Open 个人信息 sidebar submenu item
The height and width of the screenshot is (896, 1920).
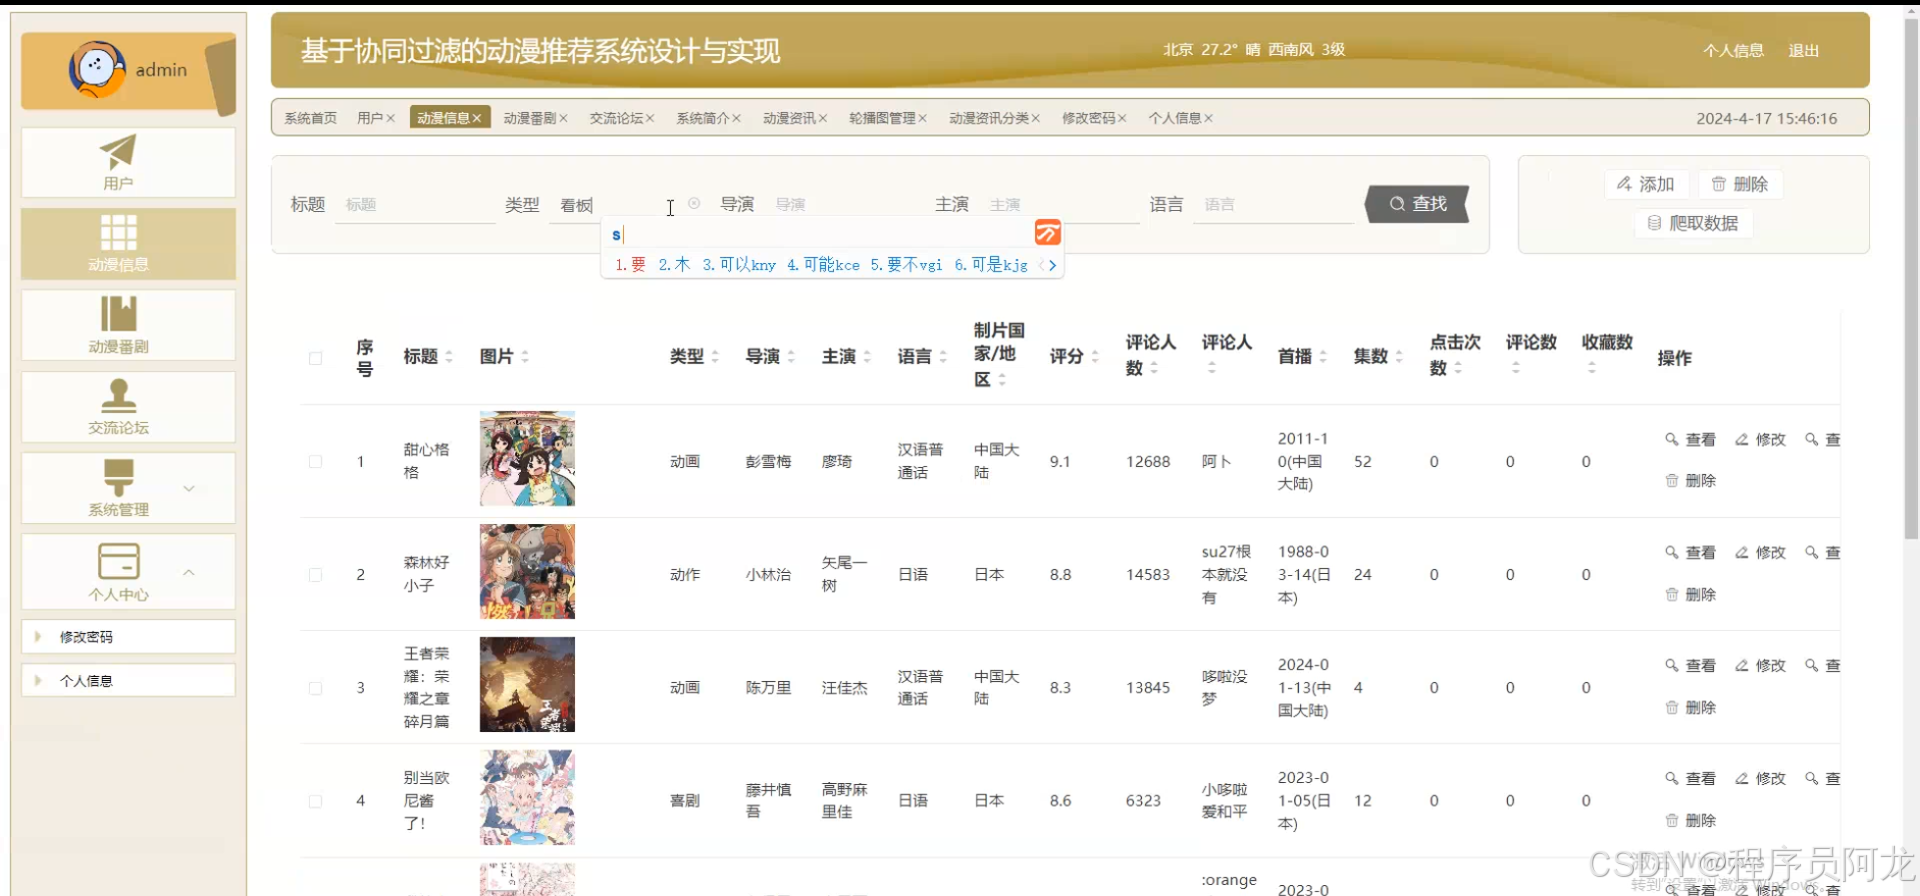point(128,681)
